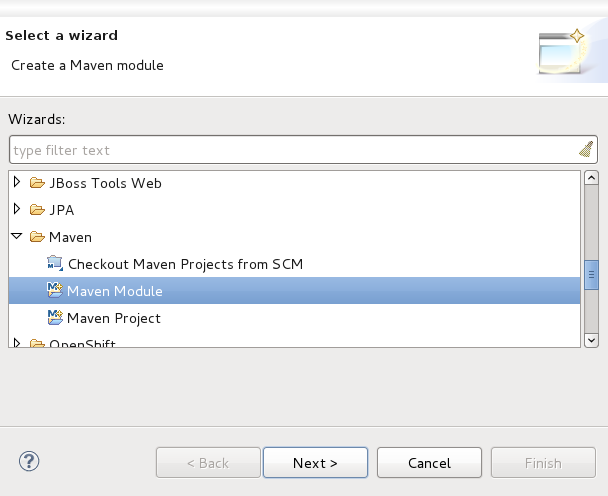Select Checkout Maven Projects from SCM

185,264
